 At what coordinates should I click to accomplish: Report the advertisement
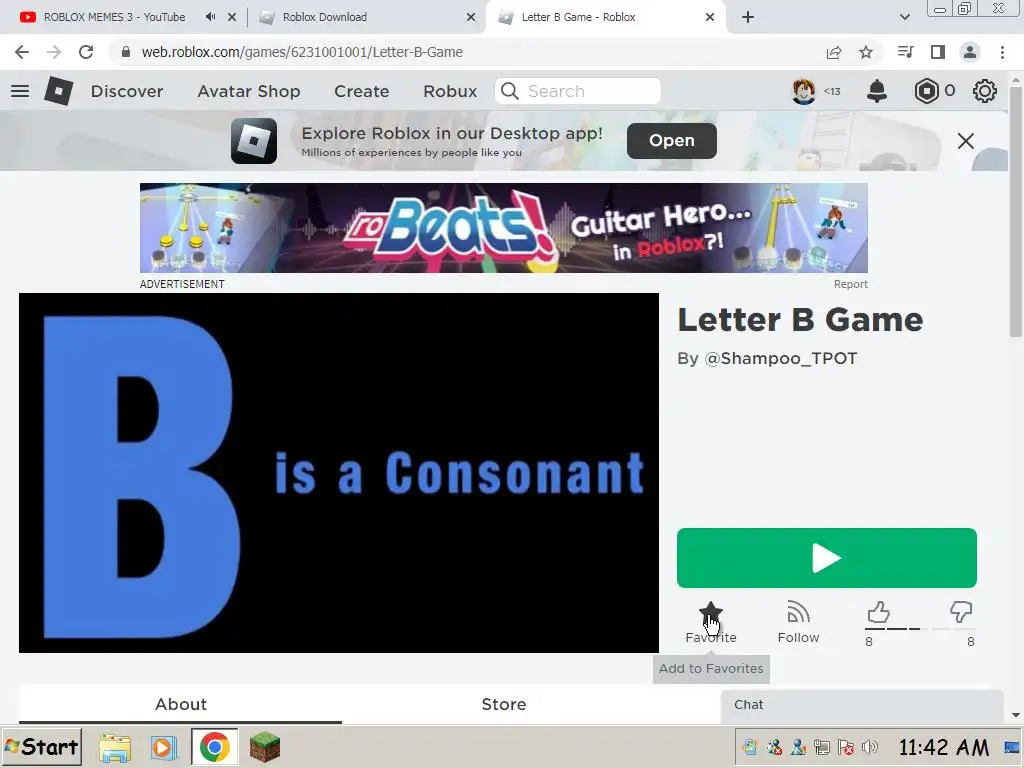click(x=850, y=284)
